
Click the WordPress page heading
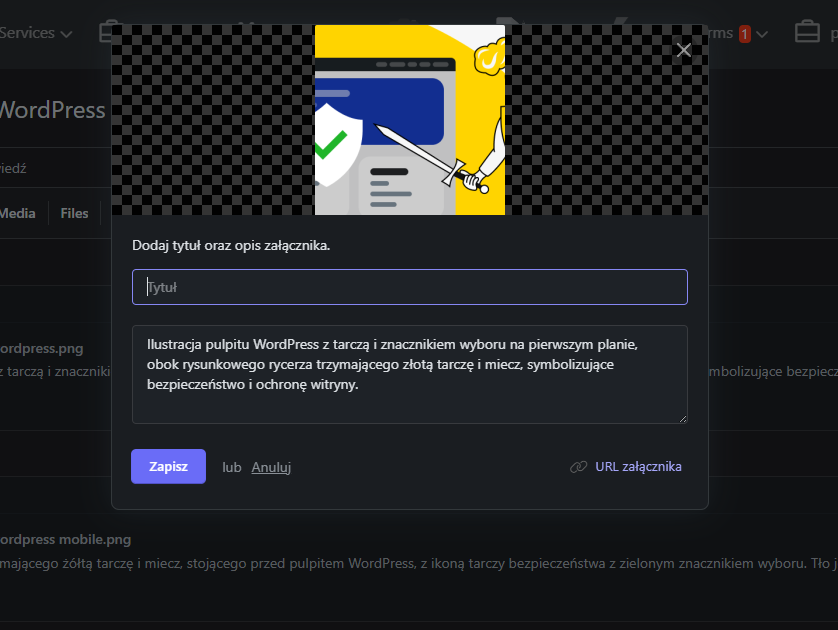[52, 110]
